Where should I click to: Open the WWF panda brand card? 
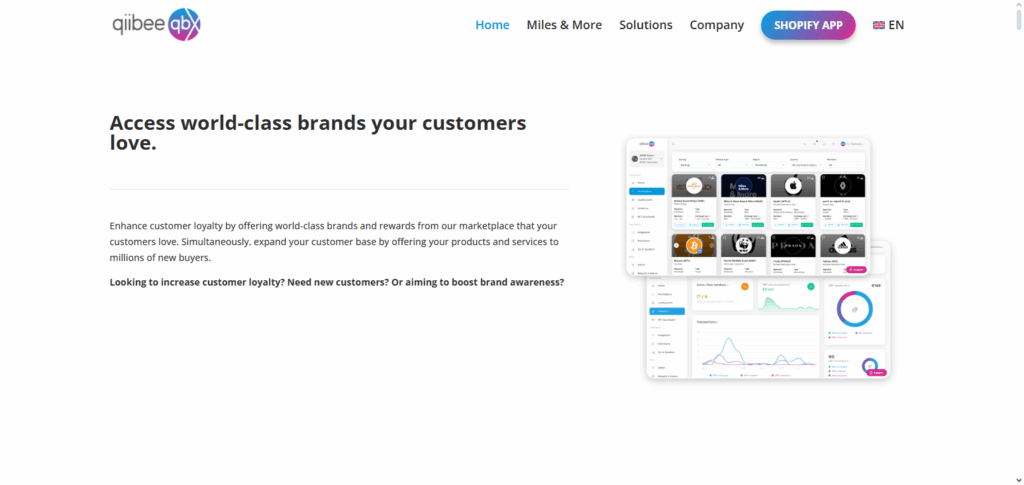click(x=743, y=245)
